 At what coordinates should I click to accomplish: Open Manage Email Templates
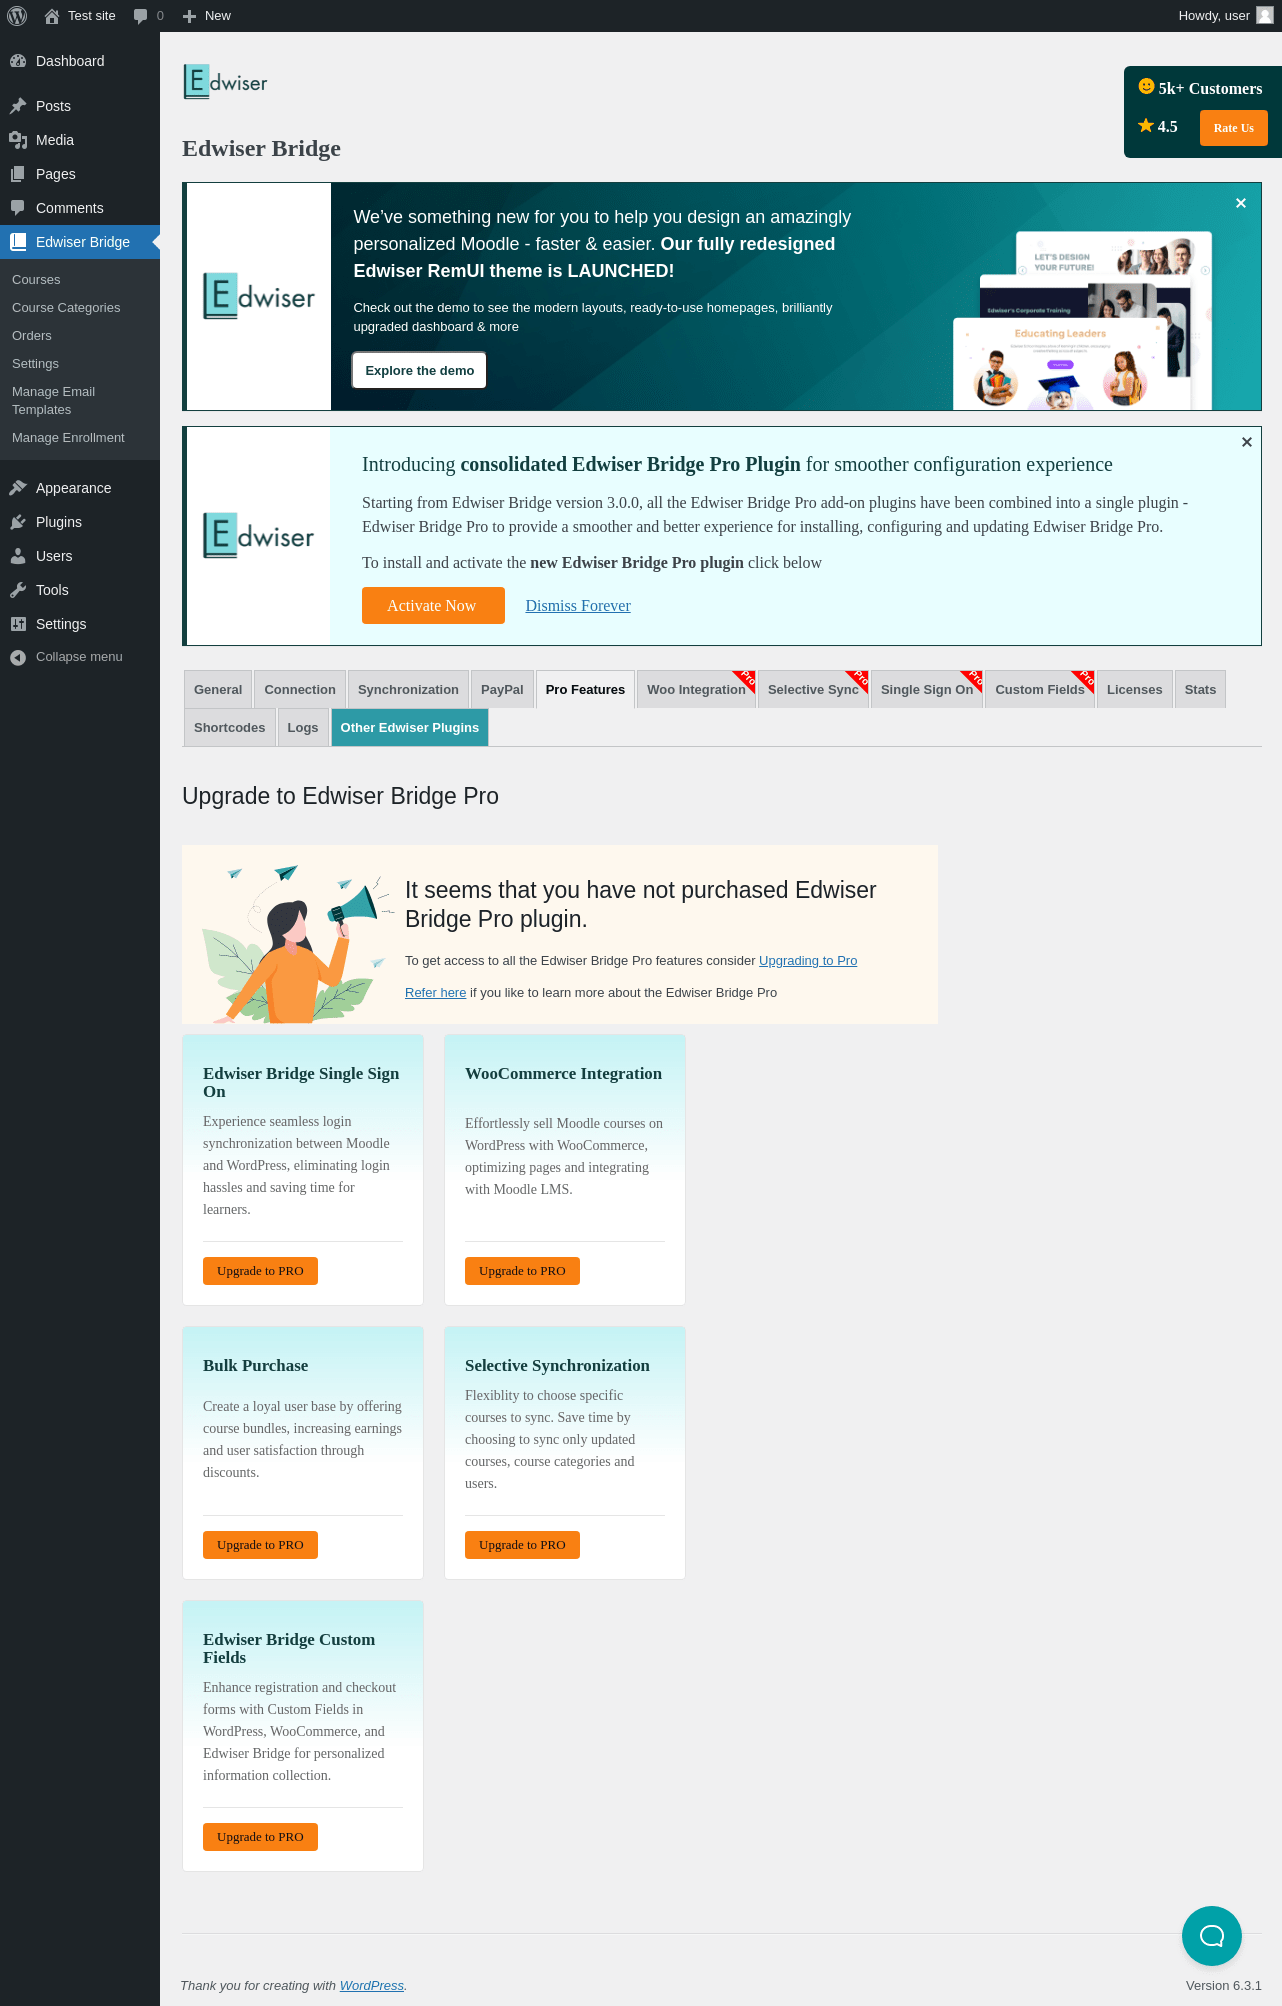[x=53, y=401]
